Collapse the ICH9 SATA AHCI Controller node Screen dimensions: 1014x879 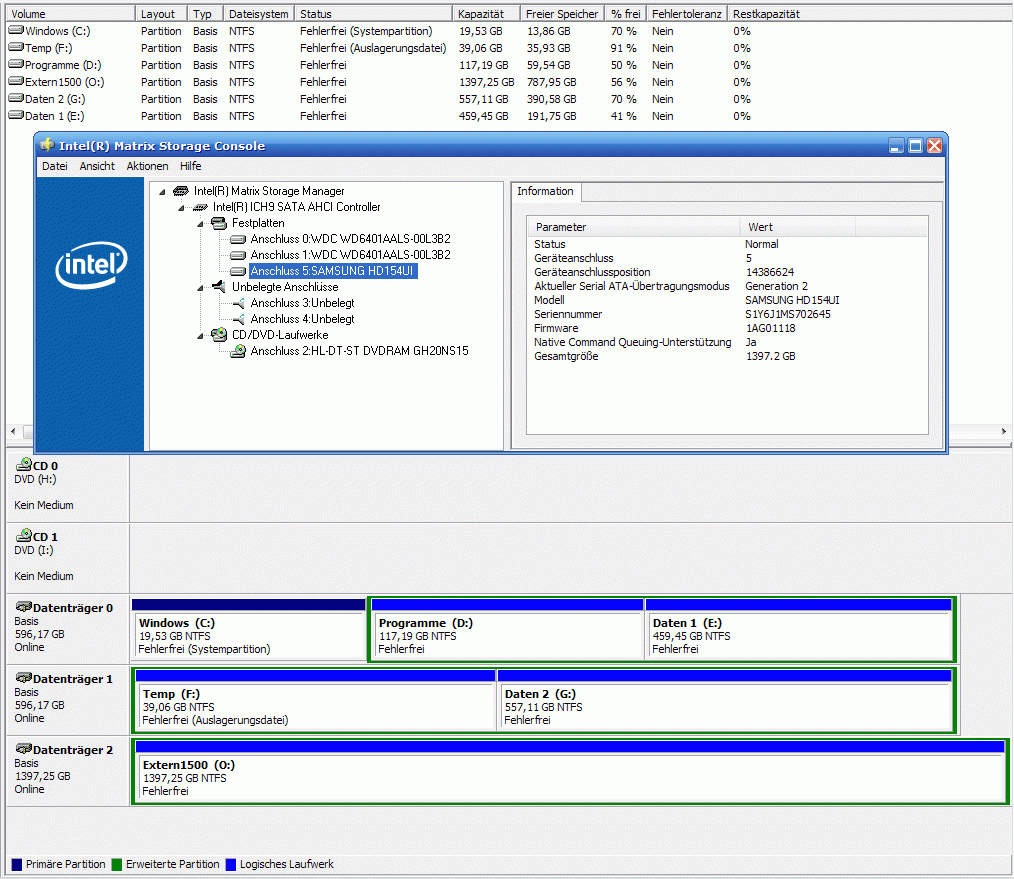point(182,208)
